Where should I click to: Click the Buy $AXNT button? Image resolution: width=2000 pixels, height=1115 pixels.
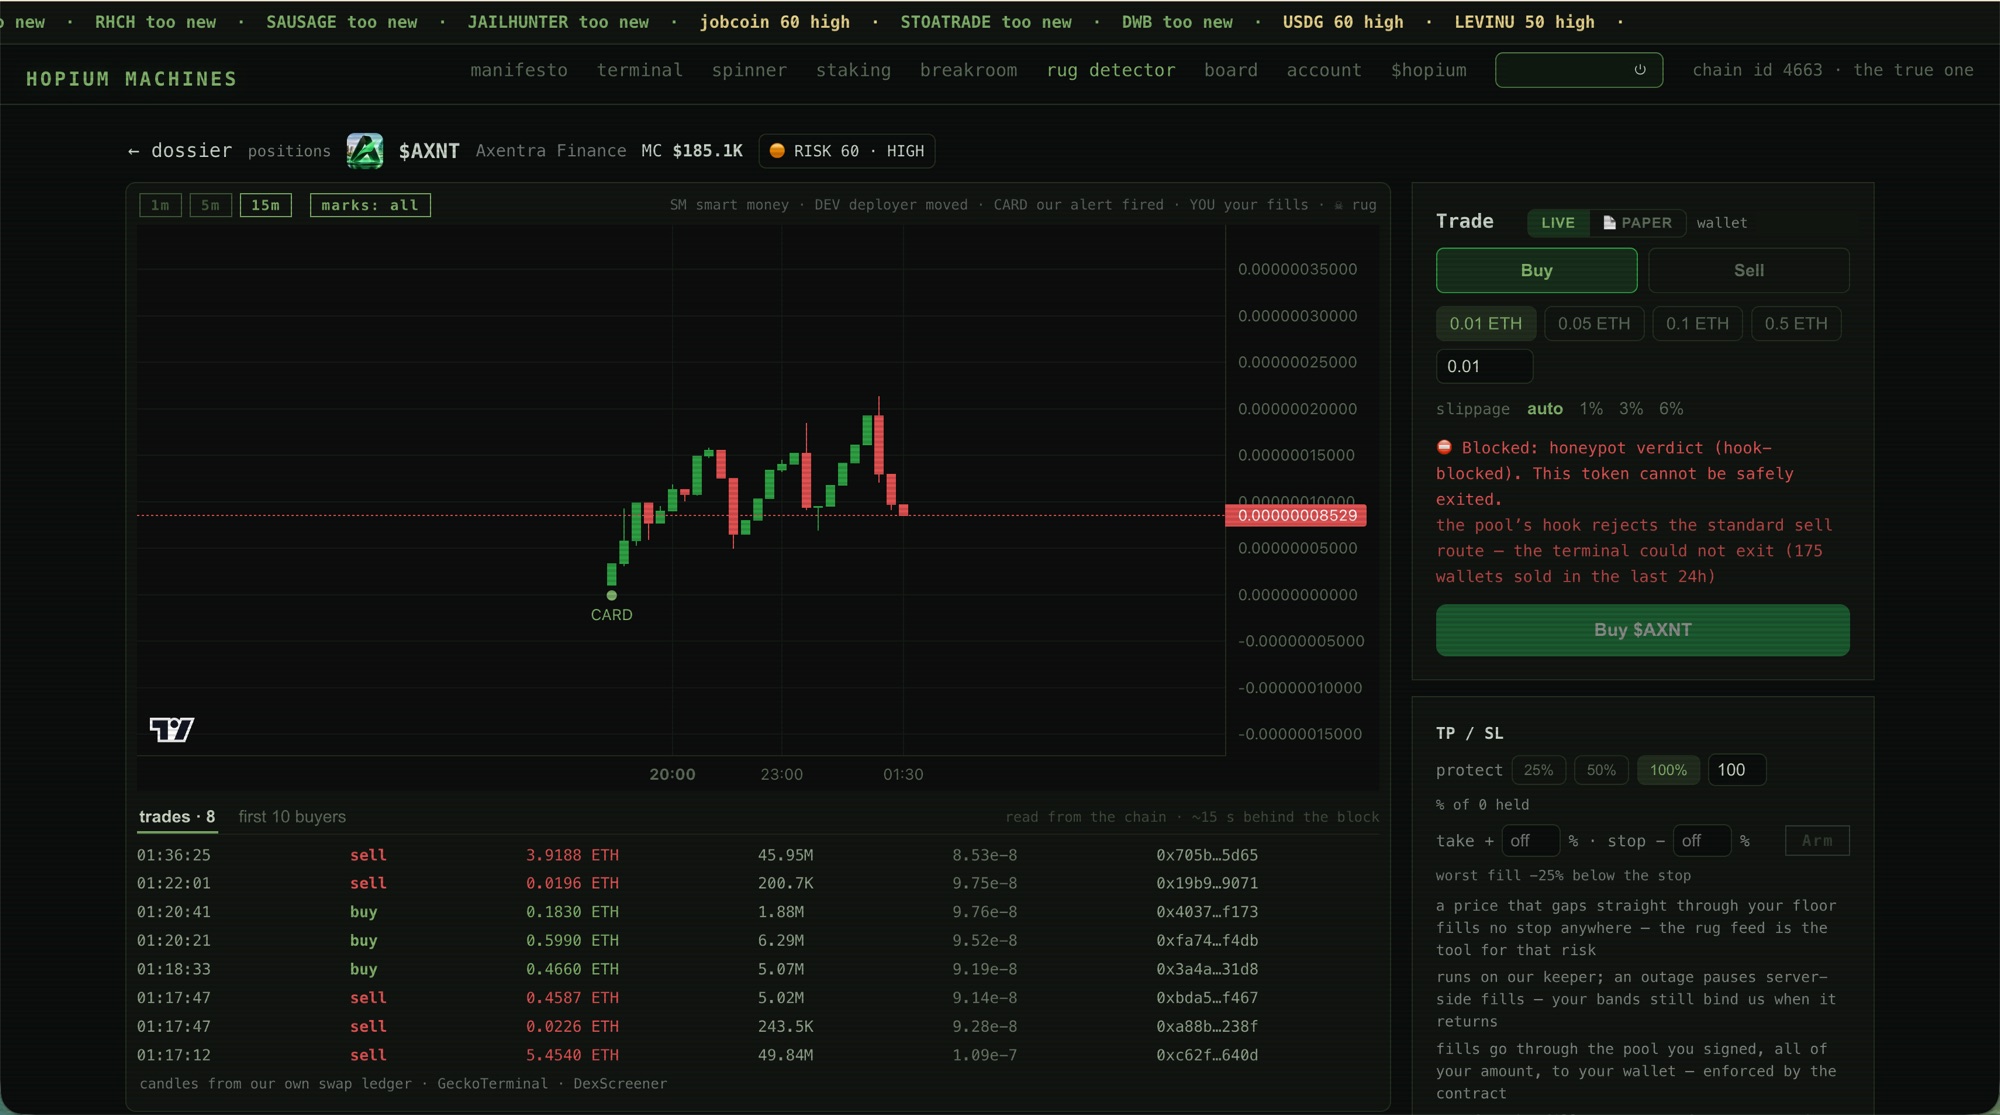coord(1643,630)
